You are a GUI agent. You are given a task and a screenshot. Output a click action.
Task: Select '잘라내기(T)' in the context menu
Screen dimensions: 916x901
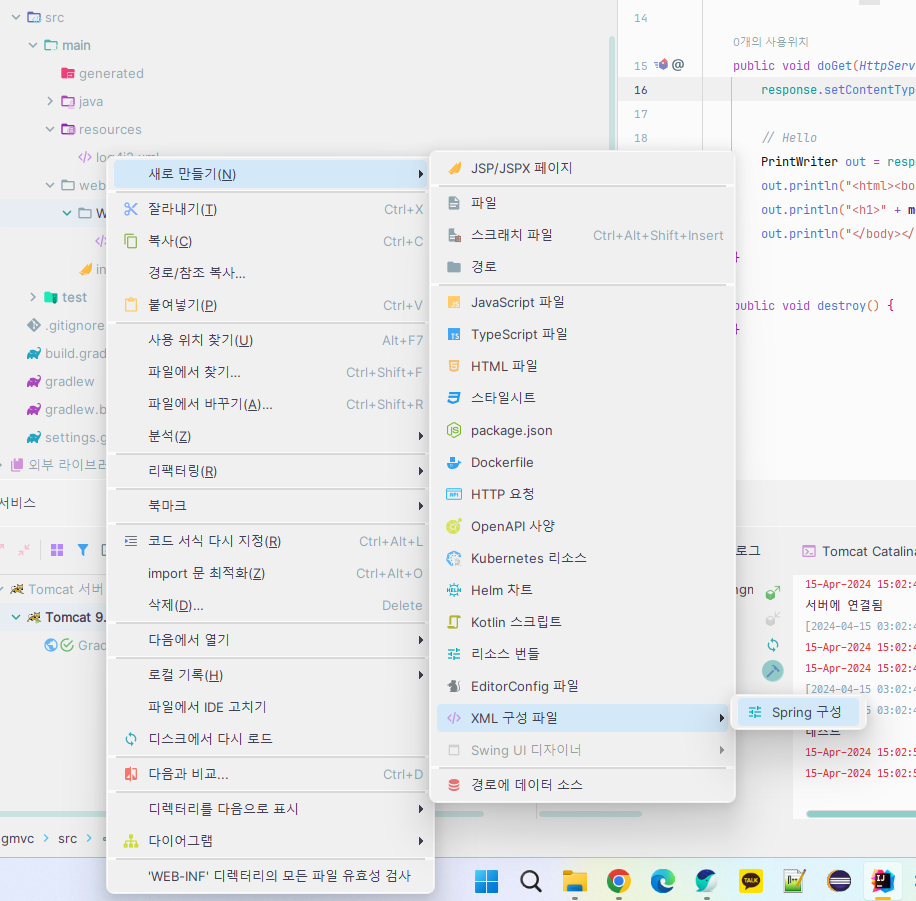(x=270, y=209)
